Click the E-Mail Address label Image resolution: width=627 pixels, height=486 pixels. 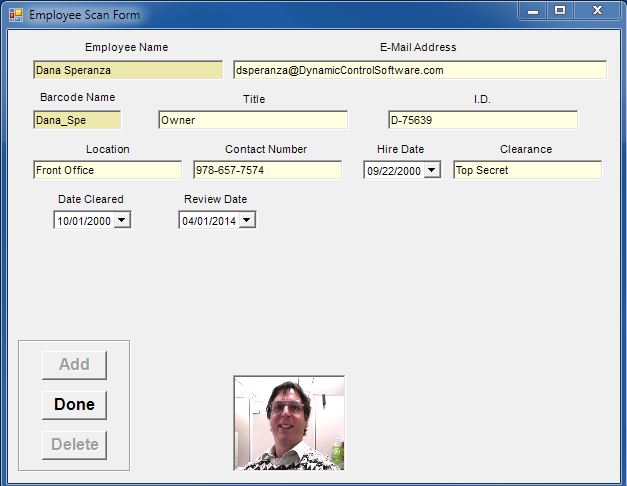tap(418, 47)
